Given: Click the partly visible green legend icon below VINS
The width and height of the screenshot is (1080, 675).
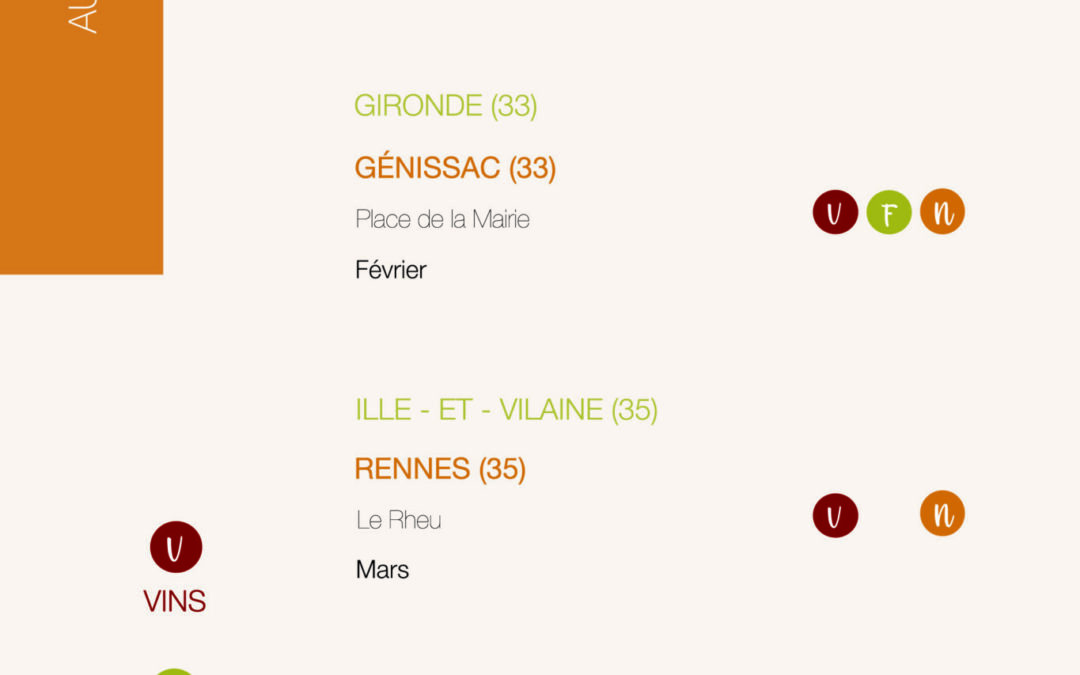Looking at the screenshot, I should point(174,672).
